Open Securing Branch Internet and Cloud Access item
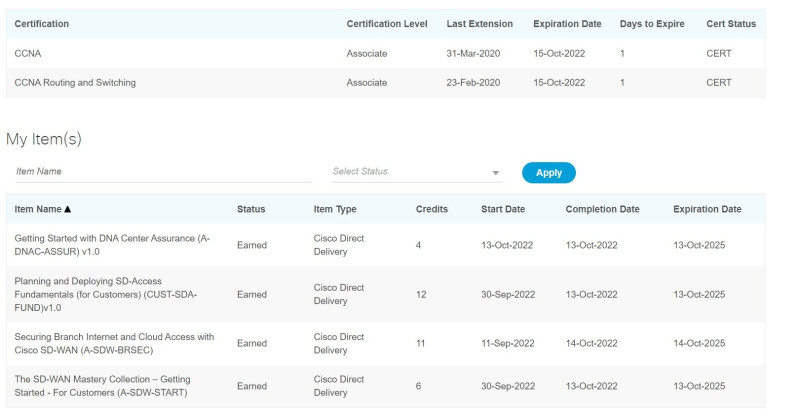 pyautogui.click(x=114, y=344)
